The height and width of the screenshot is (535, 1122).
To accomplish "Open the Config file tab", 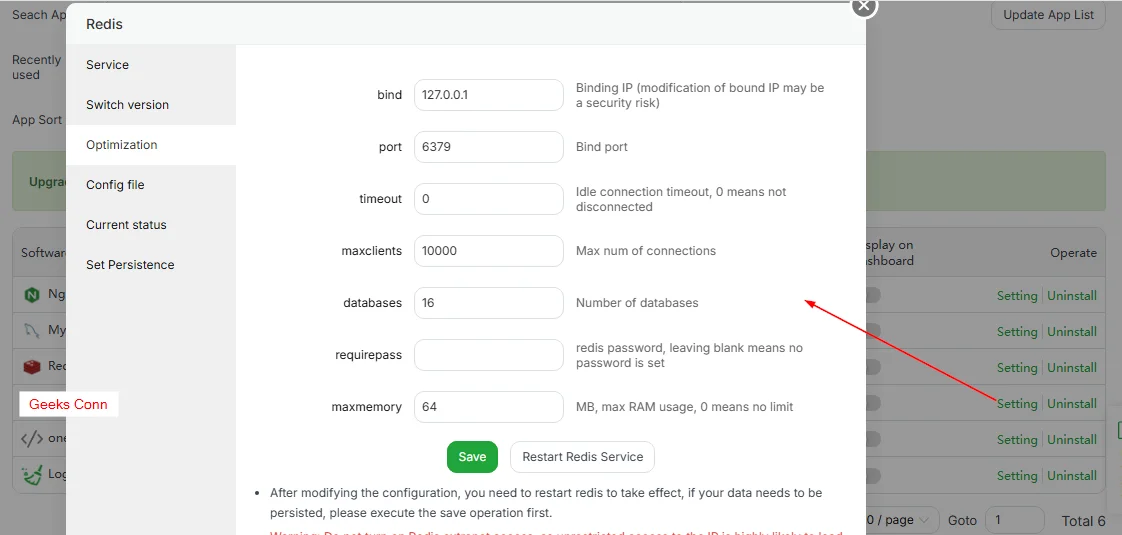I will (x=151, y=185).
